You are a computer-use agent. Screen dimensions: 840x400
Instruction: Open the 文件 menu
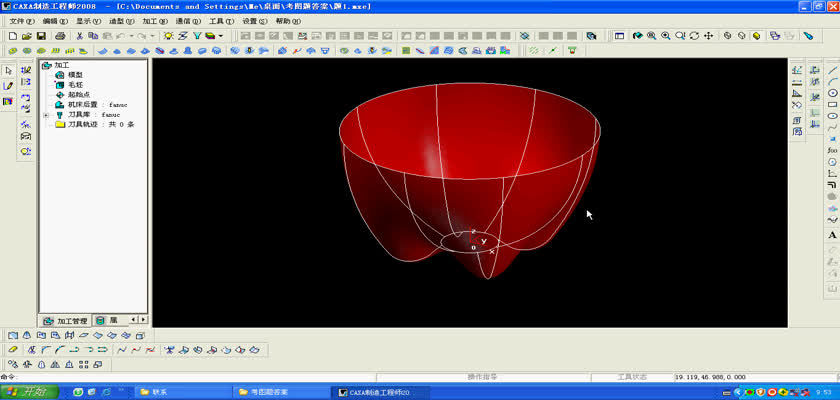coord(21,21)
